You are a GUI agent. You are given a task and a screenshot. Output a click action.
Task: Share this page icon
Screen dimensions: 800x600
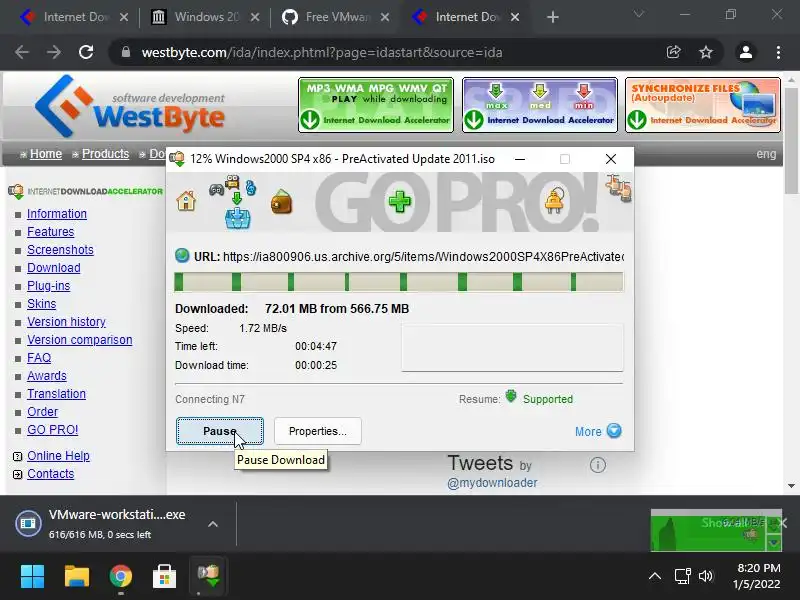point(673,52)
